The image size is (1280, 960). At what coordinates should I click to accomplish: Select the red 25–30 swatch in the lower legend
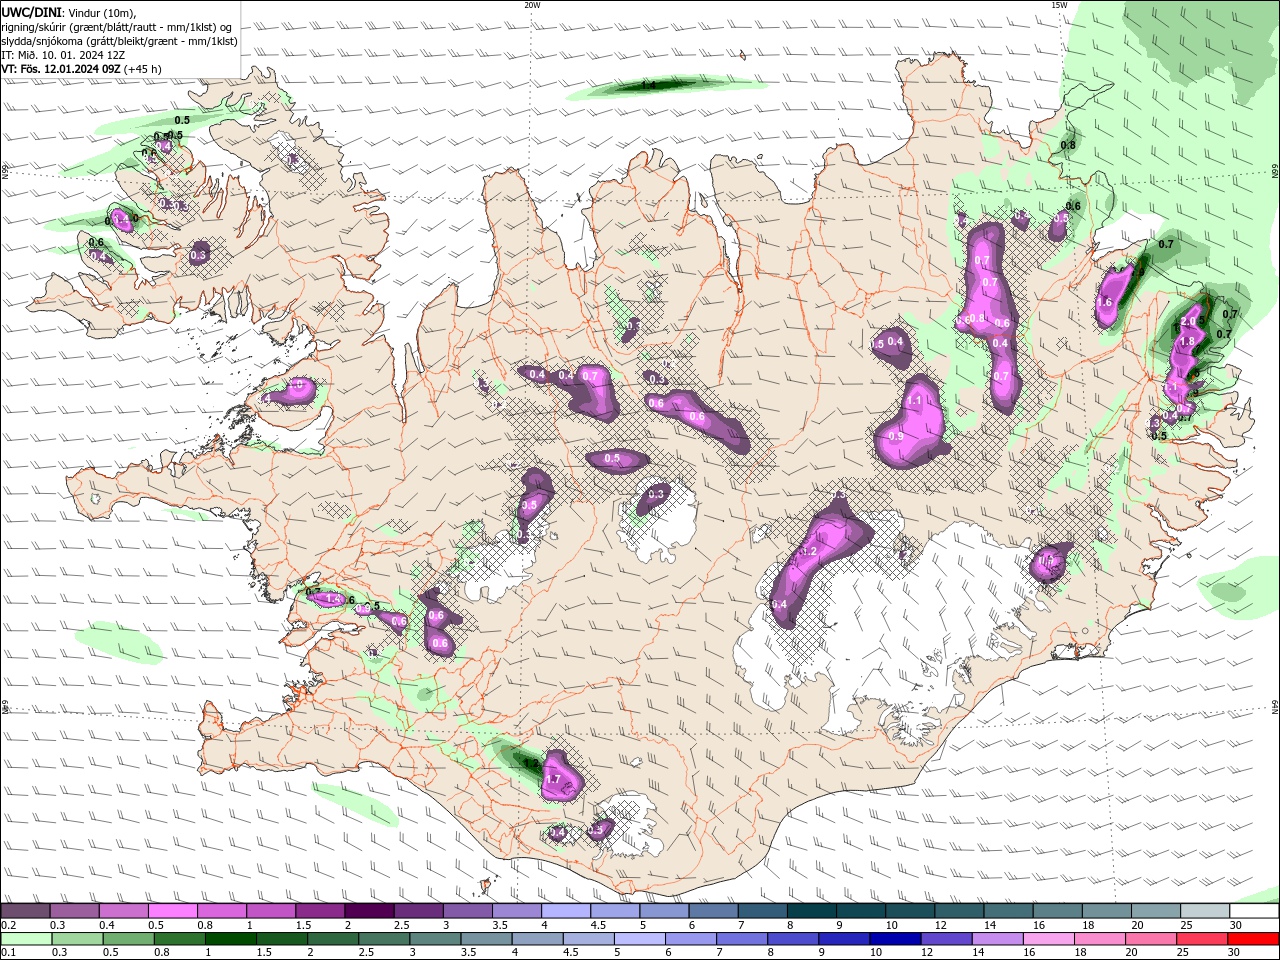(1203, 938)
